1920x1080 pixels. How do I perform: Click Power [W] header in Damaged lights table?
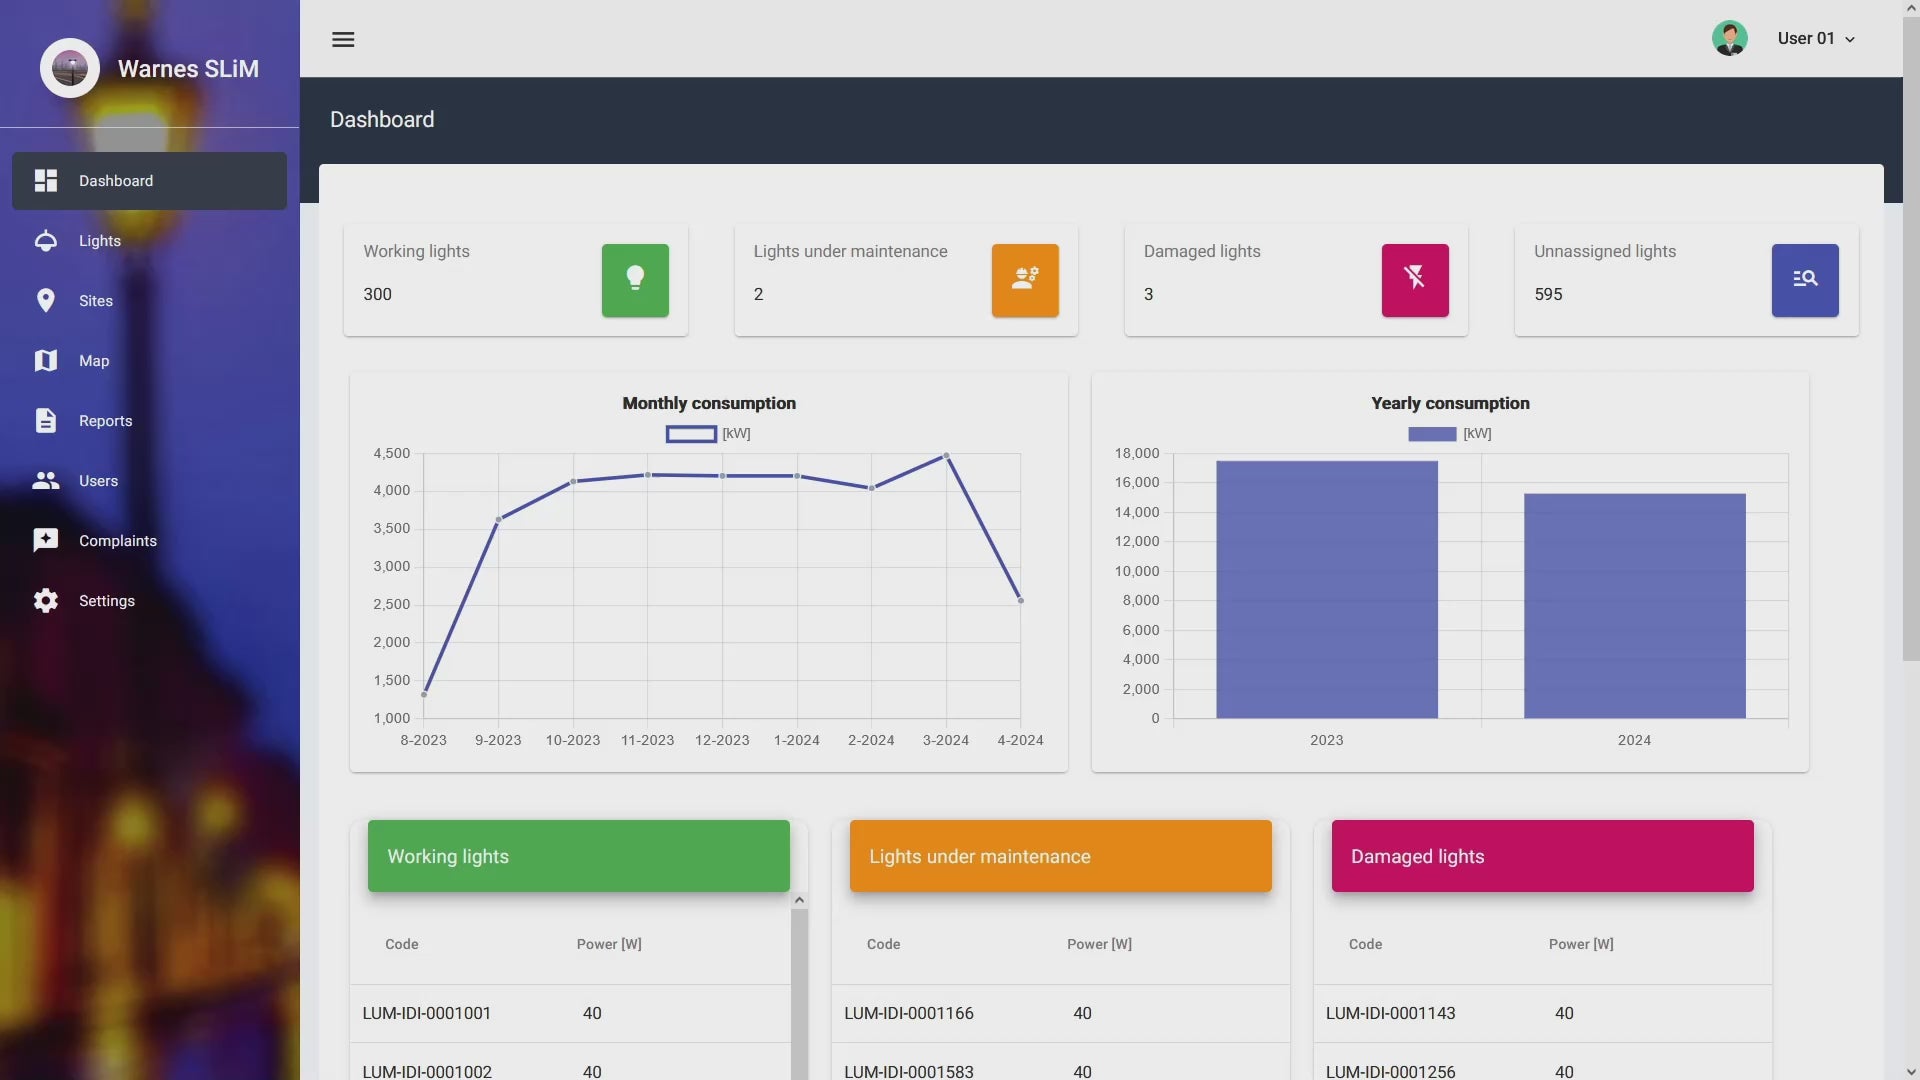tap(1581, 944)
